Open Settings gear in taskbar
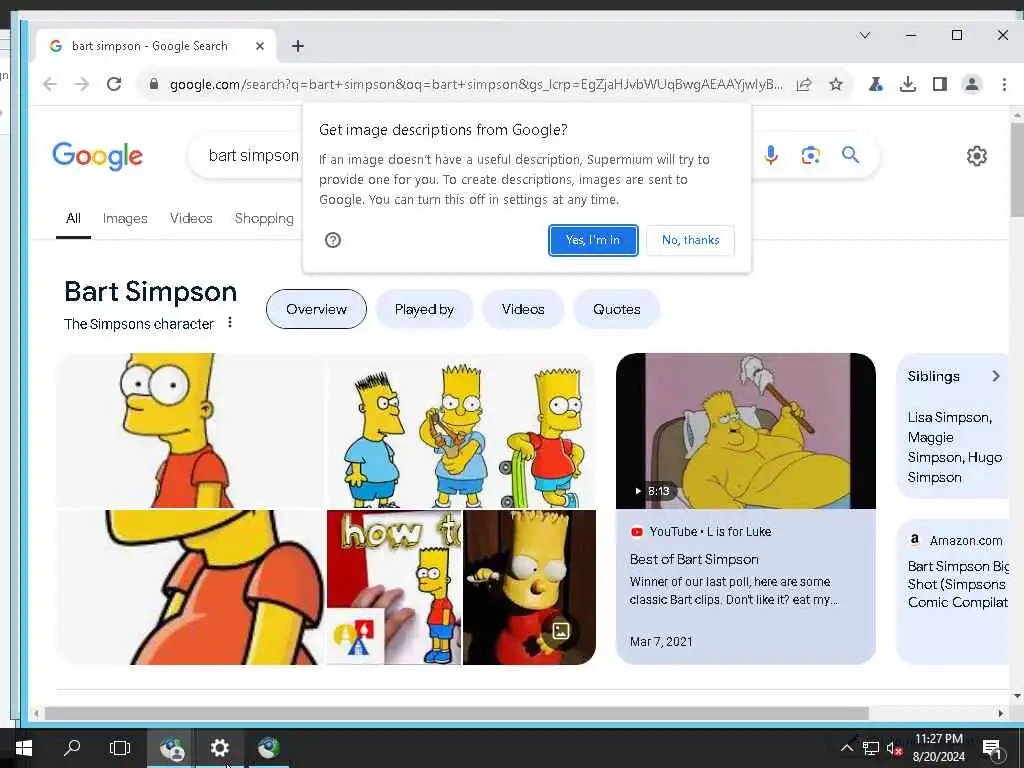 pyautogui.click(x=219, y=748)
